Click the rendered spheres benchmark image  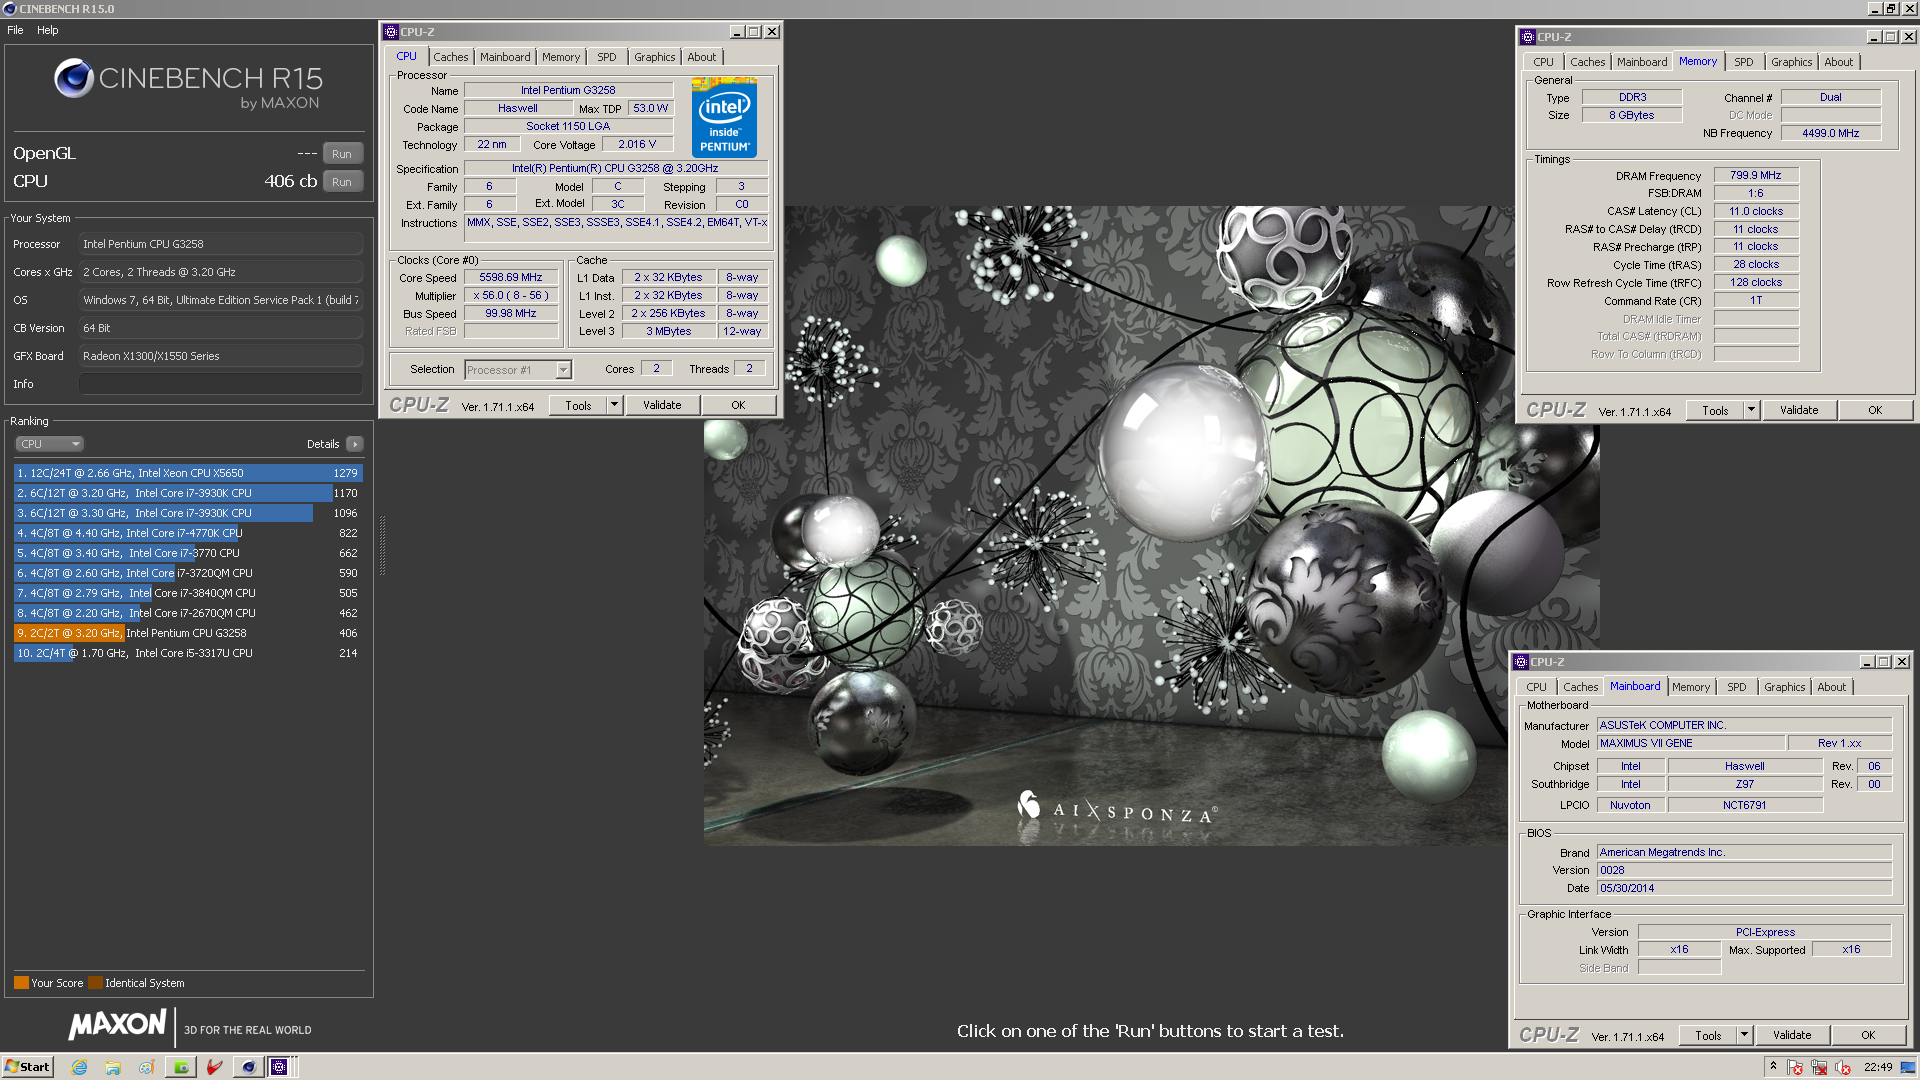(1151, 526)
